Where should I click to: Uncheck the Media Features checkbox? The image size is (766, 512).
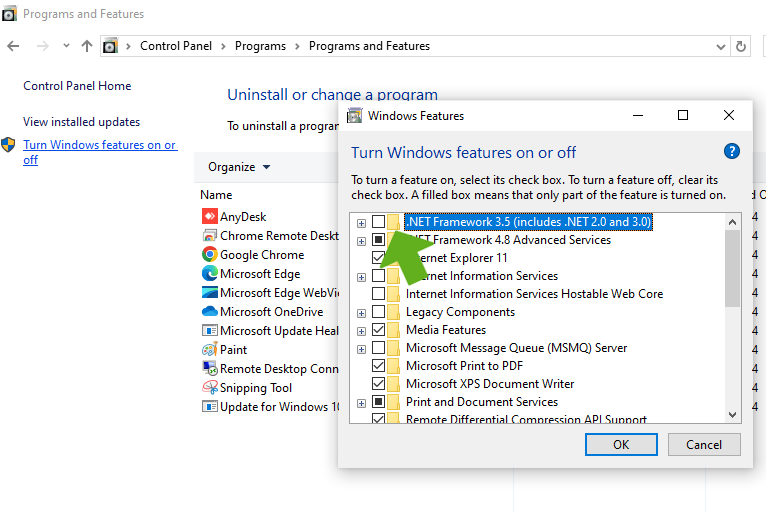point(378,330)
